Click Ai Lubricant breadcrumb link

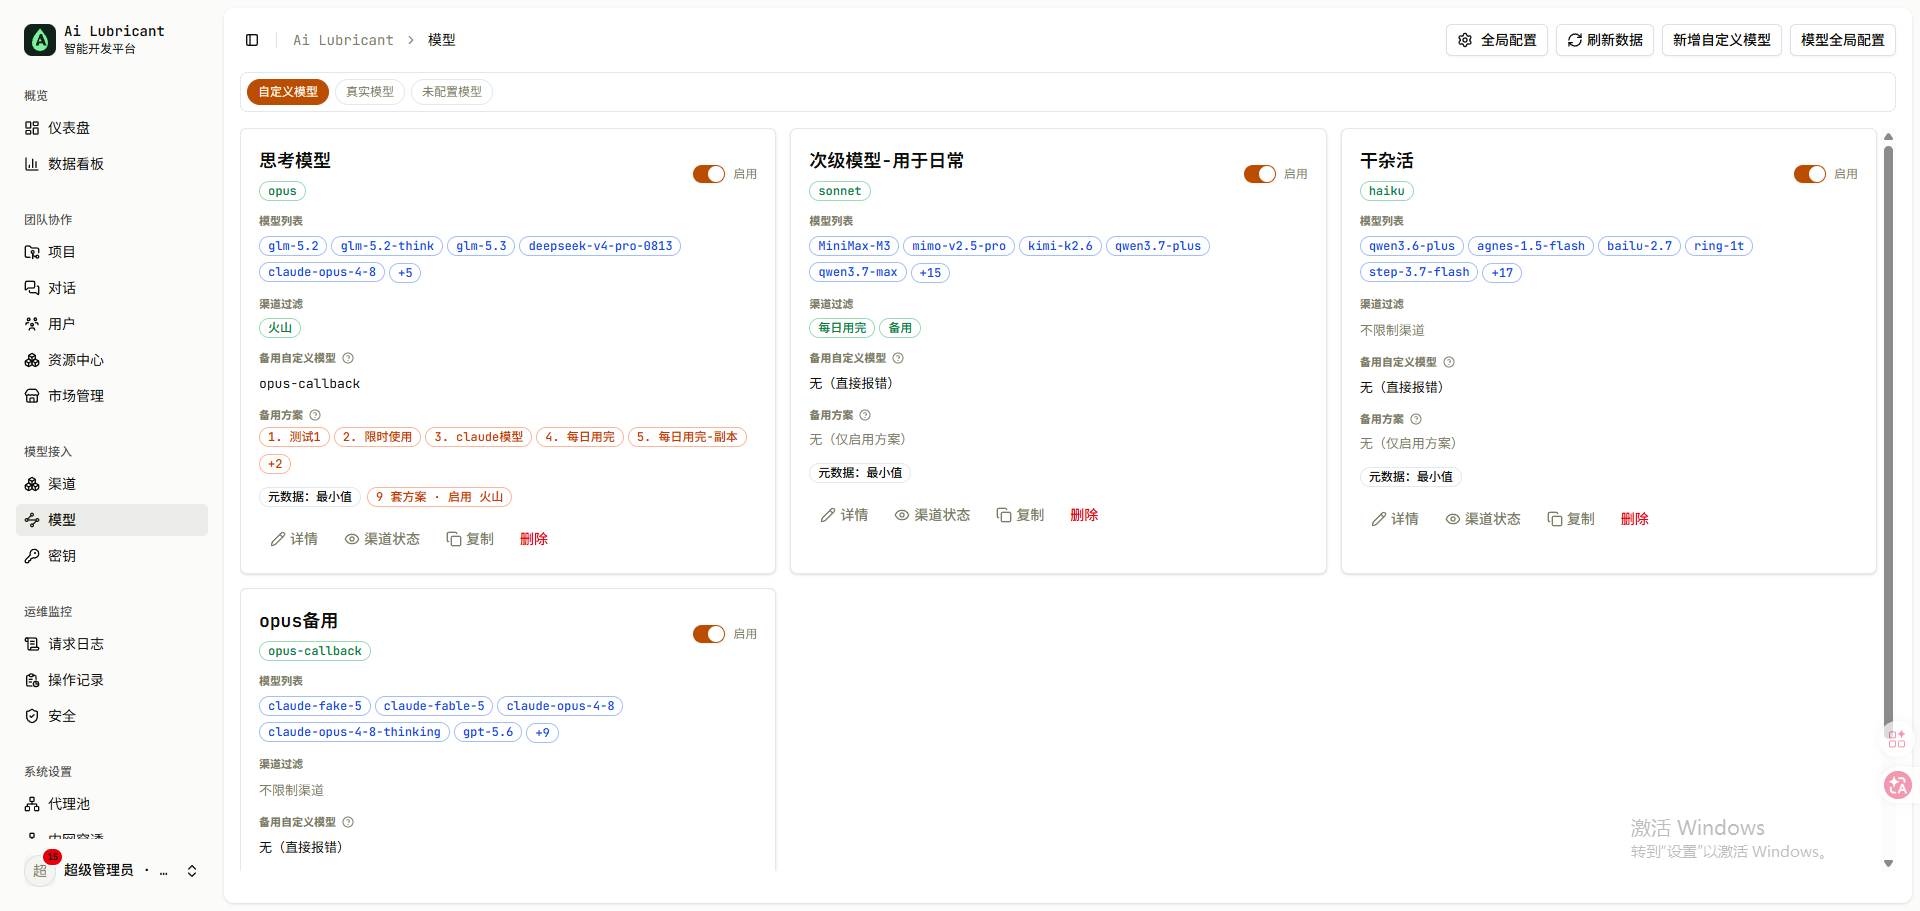coord(343,40)
